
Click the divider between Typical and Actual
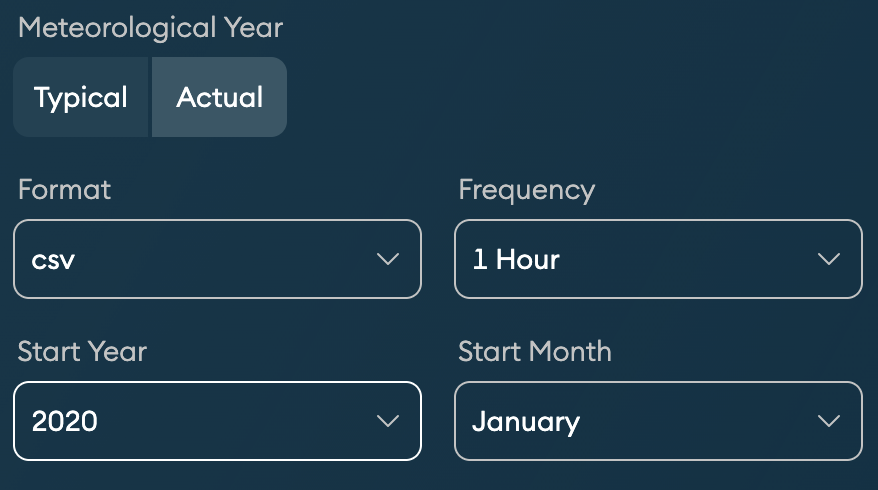(x=150, y=98)
